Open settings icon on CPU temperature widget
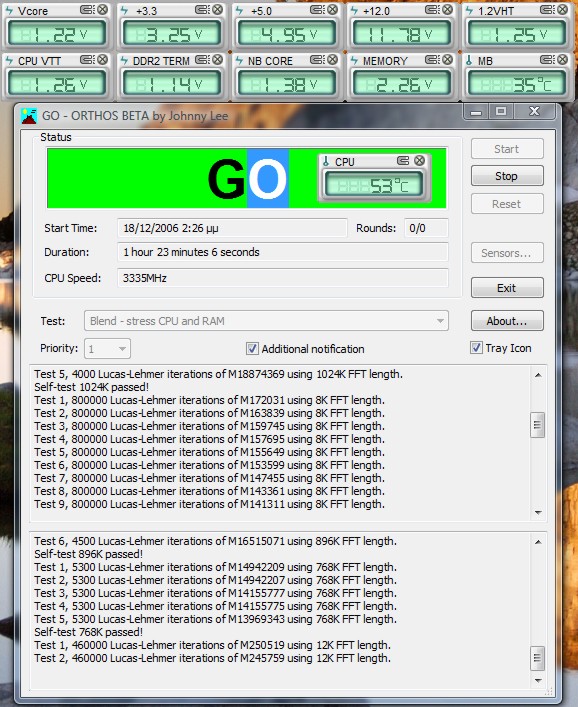Viewport: 578px width, 707px height. point(404,161)
